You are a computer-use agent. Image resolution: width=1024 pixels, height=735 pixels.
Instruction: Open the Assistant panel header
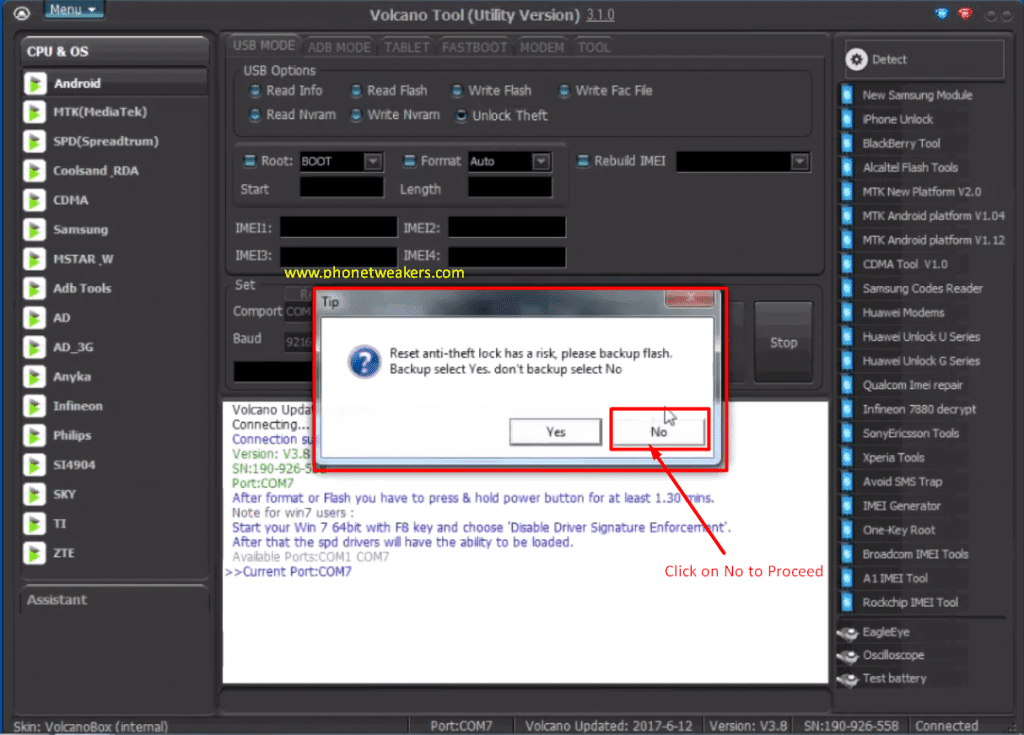[115, 600]
